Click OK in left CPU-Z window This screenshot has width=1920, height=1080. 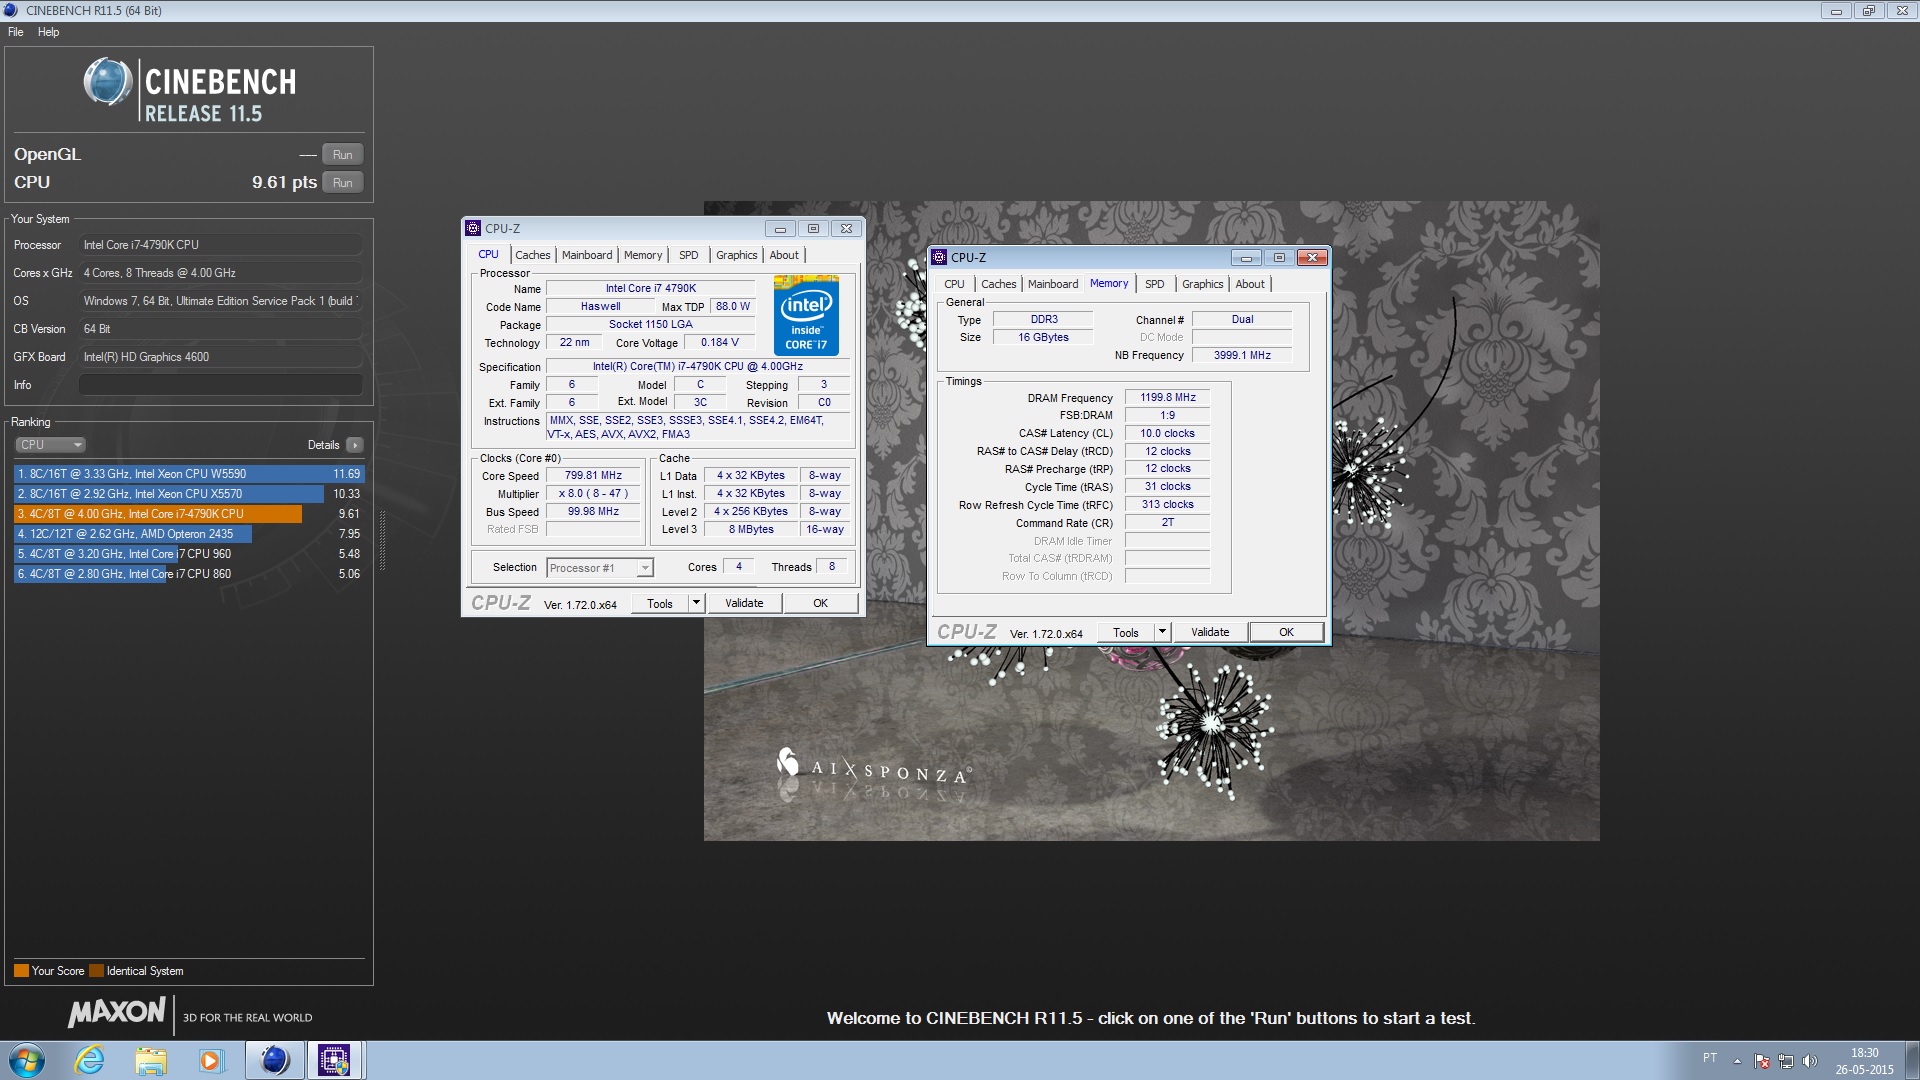(x=821, y=604)
